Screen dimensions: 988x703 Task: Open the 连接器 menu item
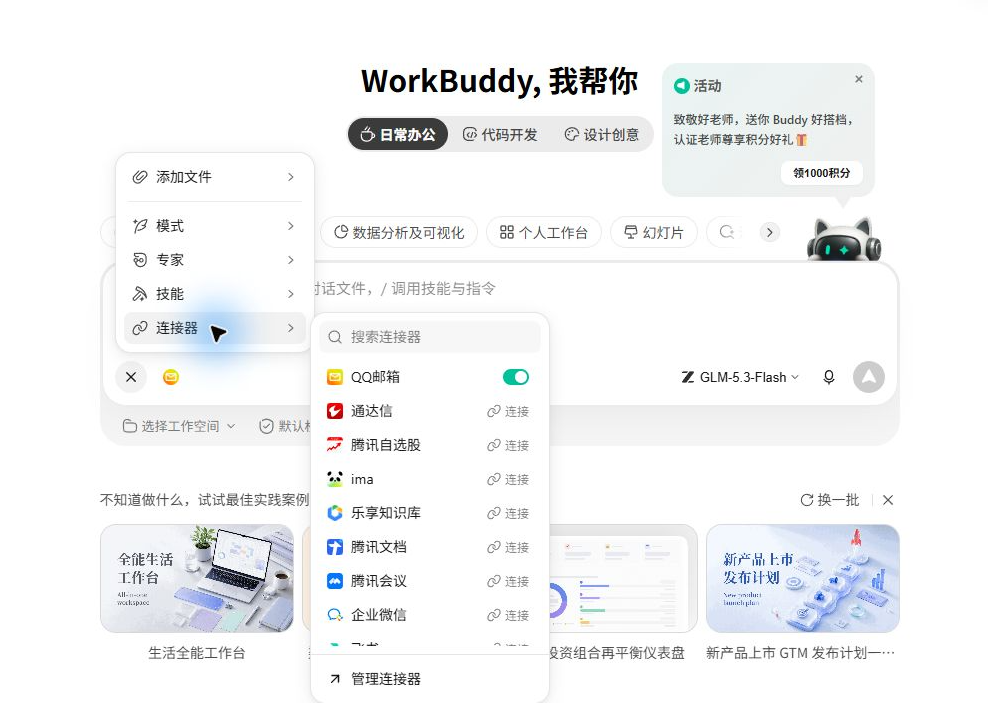[x=215, y=328]
